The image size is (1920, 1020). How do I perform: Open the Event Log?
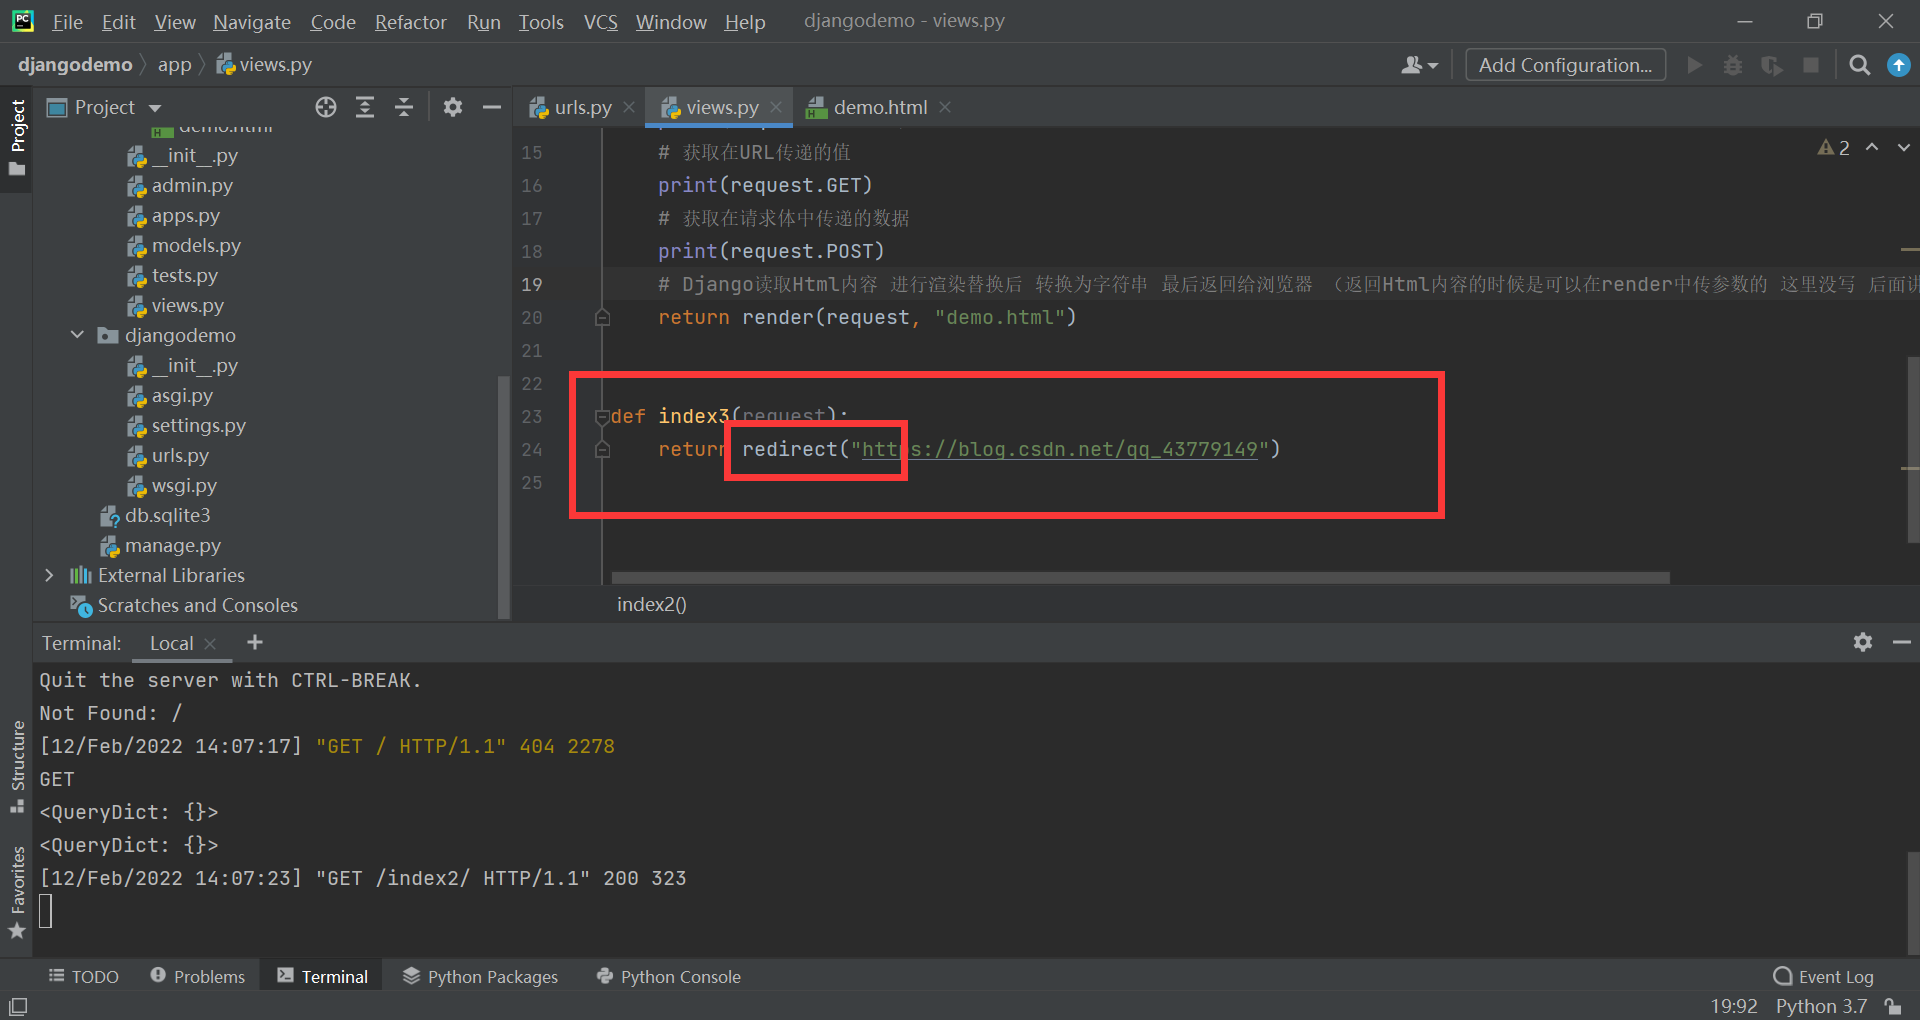click(x=1823, y=976)
